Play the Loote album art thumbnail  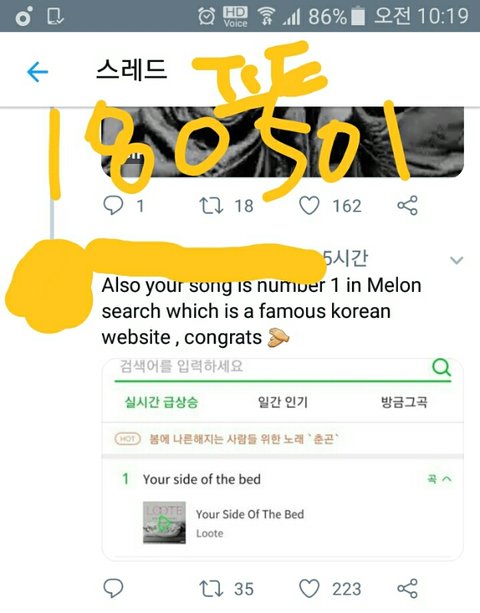(x=164, y=523)
